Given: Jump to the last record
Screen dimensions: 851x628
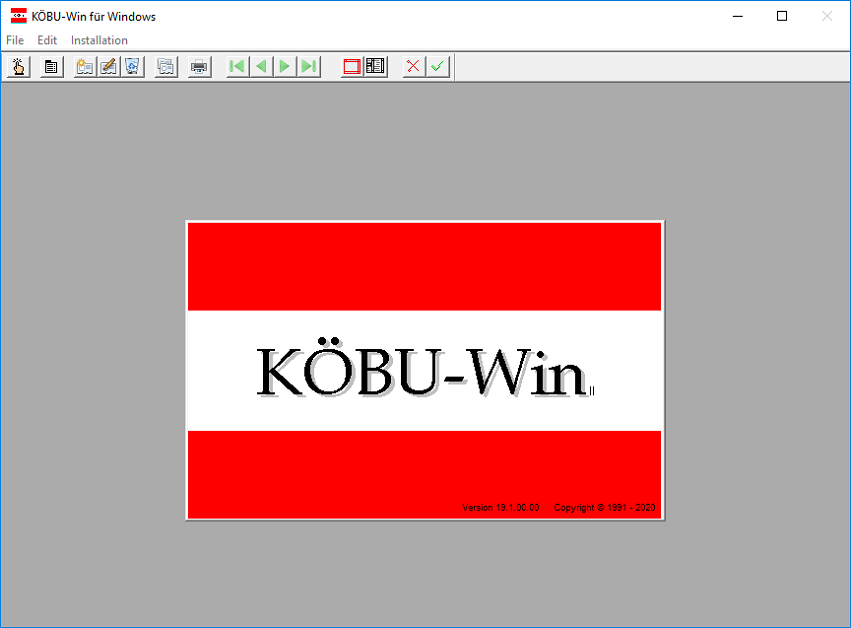Looking at the screenshot, I should pyautogui.click(x=309, y=67).
